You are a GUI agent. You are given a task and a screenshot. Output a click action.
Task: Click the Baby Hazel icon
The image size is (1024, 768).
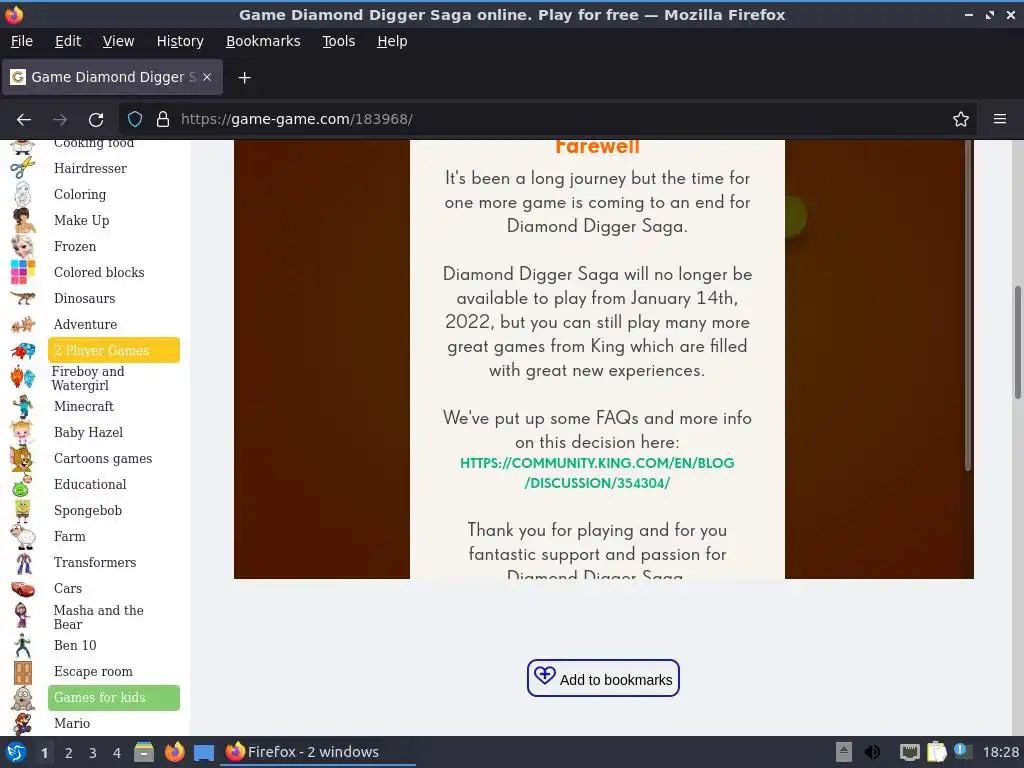(22, 432)
